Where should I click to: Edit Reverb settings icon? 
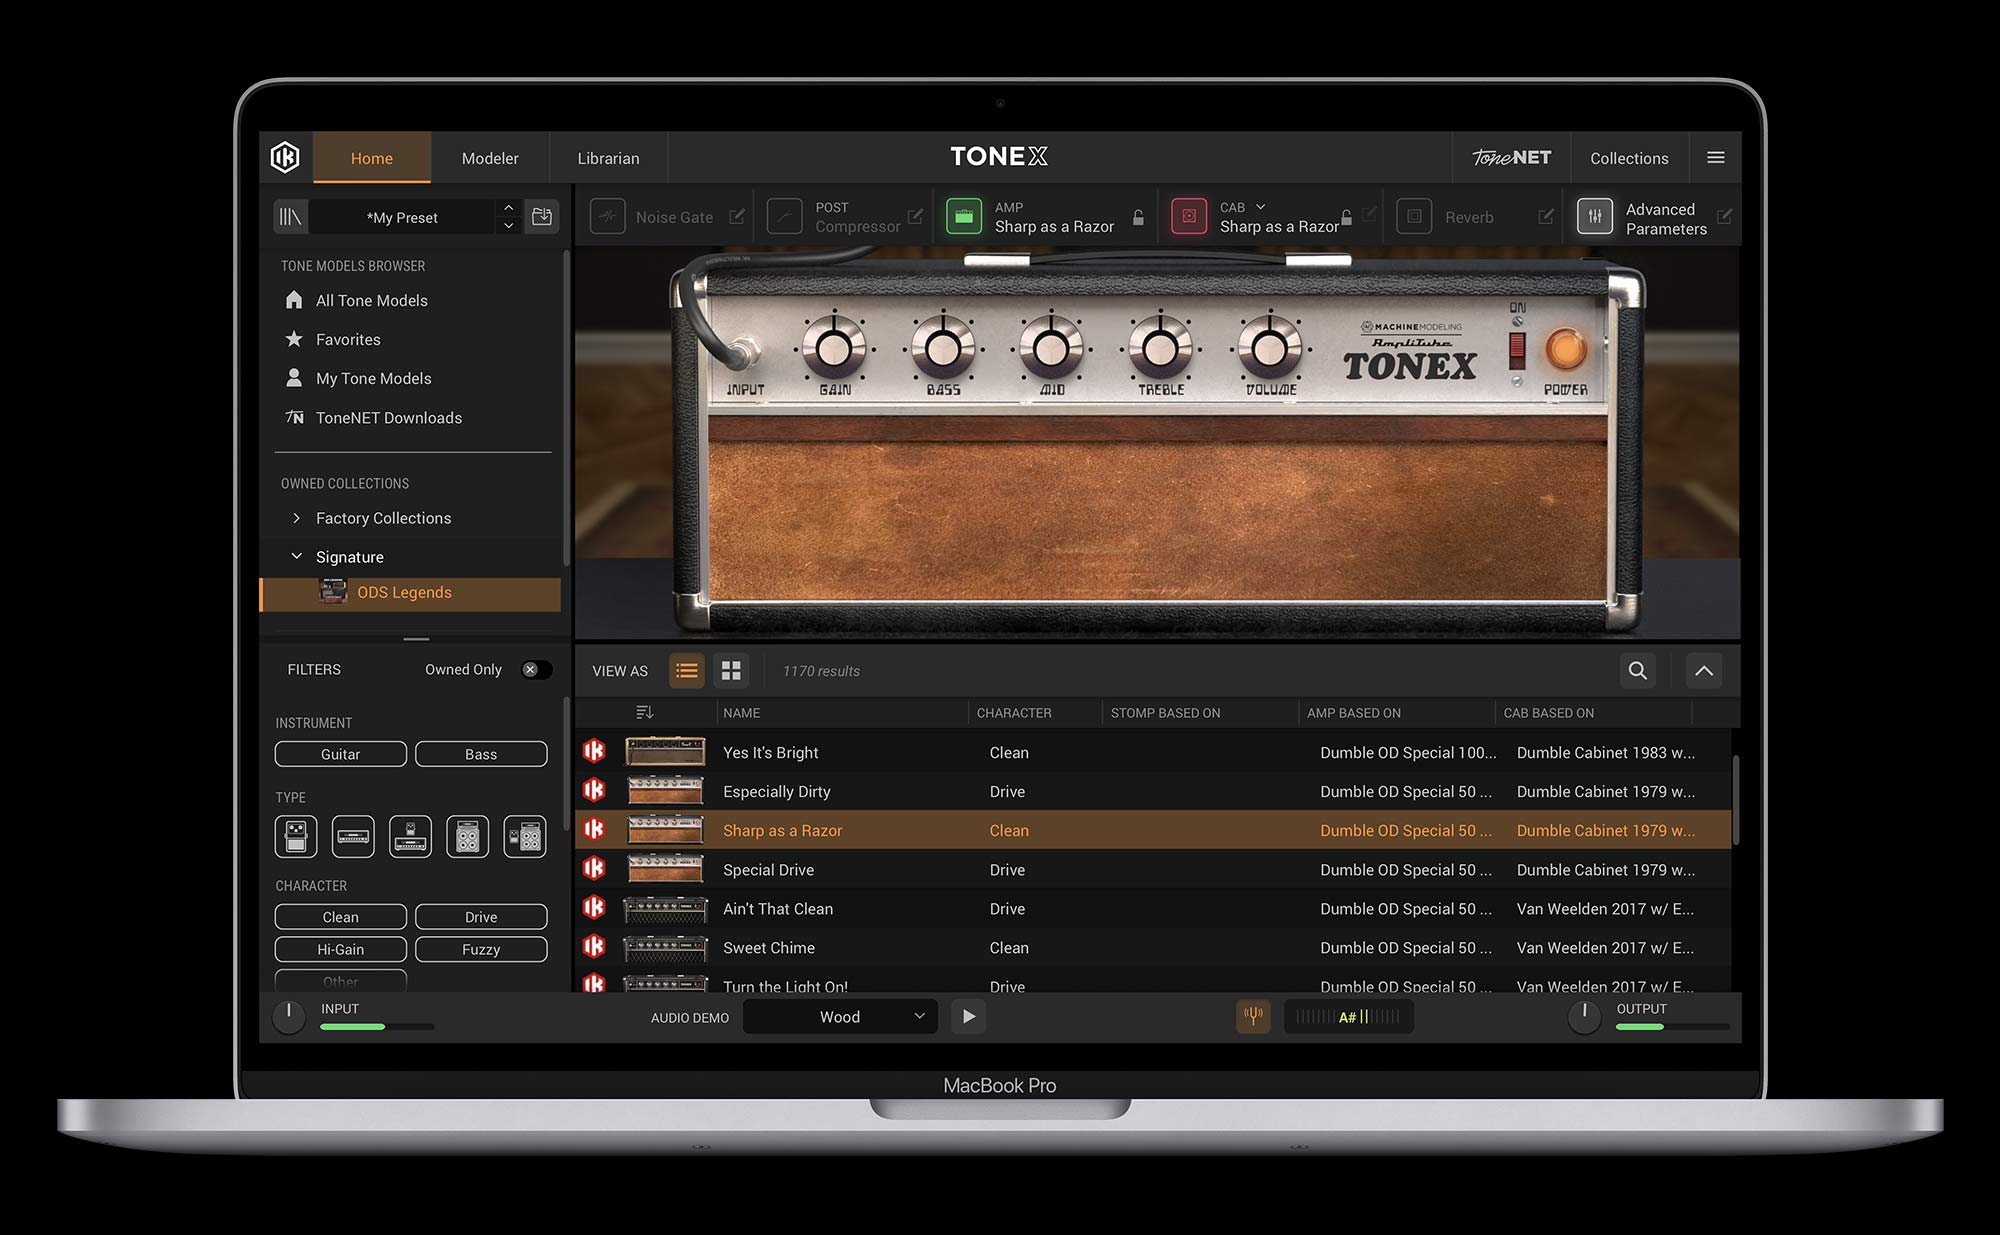coord(1546,217)
